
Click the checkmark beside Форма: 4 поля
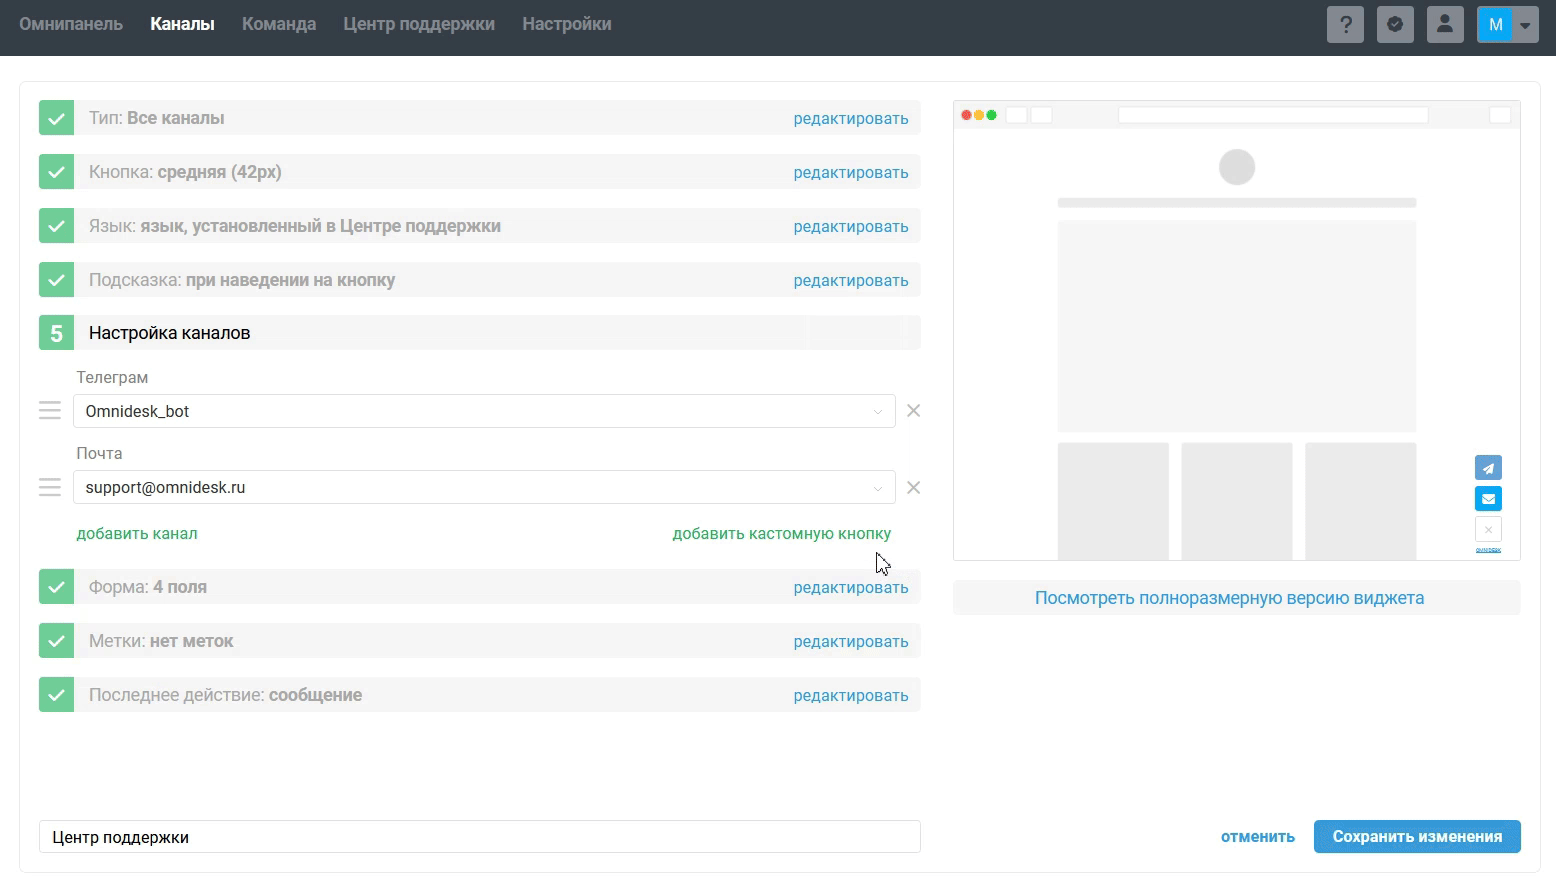56,587
